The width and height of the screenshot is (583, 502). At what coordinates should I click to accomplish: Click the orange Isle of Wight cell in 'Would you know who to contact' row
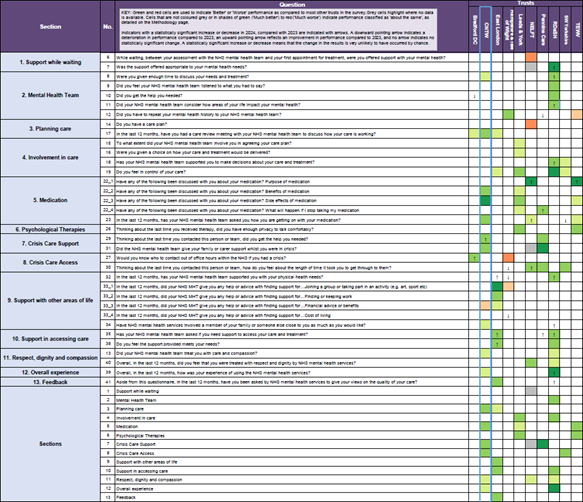508,258
